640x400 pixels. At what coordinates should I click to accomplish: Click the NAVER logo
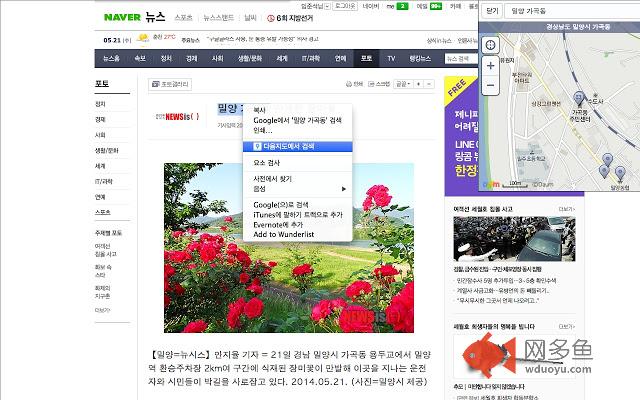click(122, 17)
